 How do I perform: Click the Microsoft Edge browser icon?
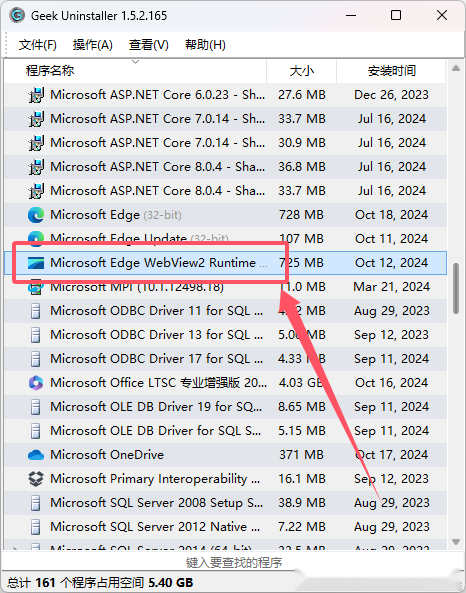tap(36, 215)
